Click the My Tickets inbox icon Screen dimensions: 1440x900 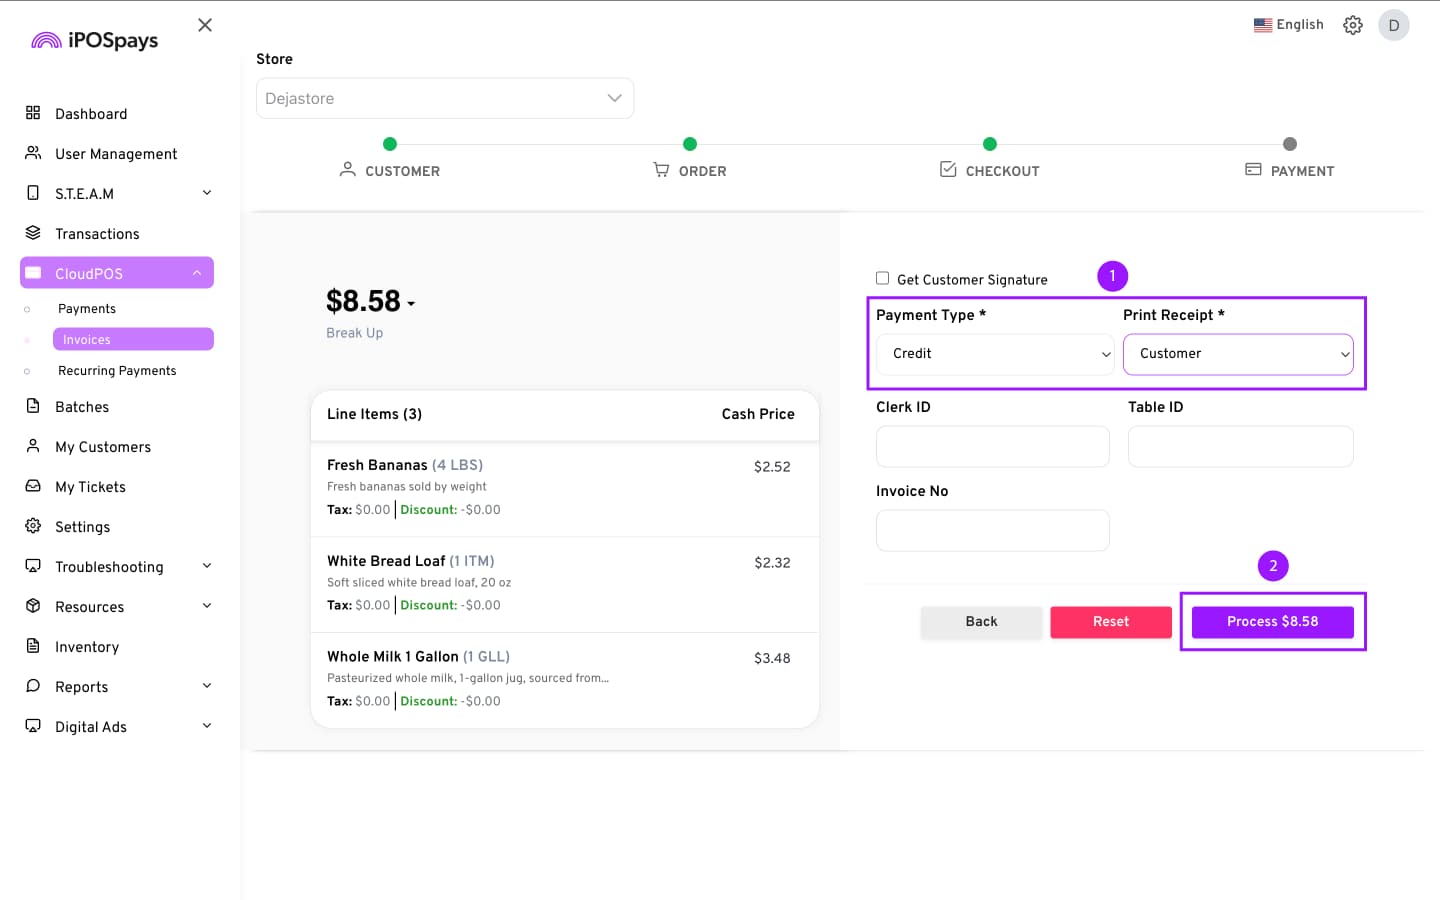[x=33, y=486]
